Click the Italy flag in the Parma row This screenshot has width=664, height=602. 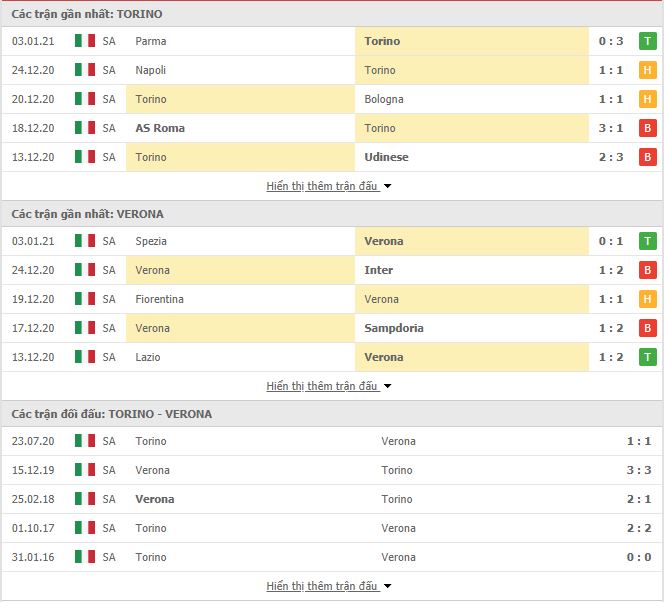85,41
